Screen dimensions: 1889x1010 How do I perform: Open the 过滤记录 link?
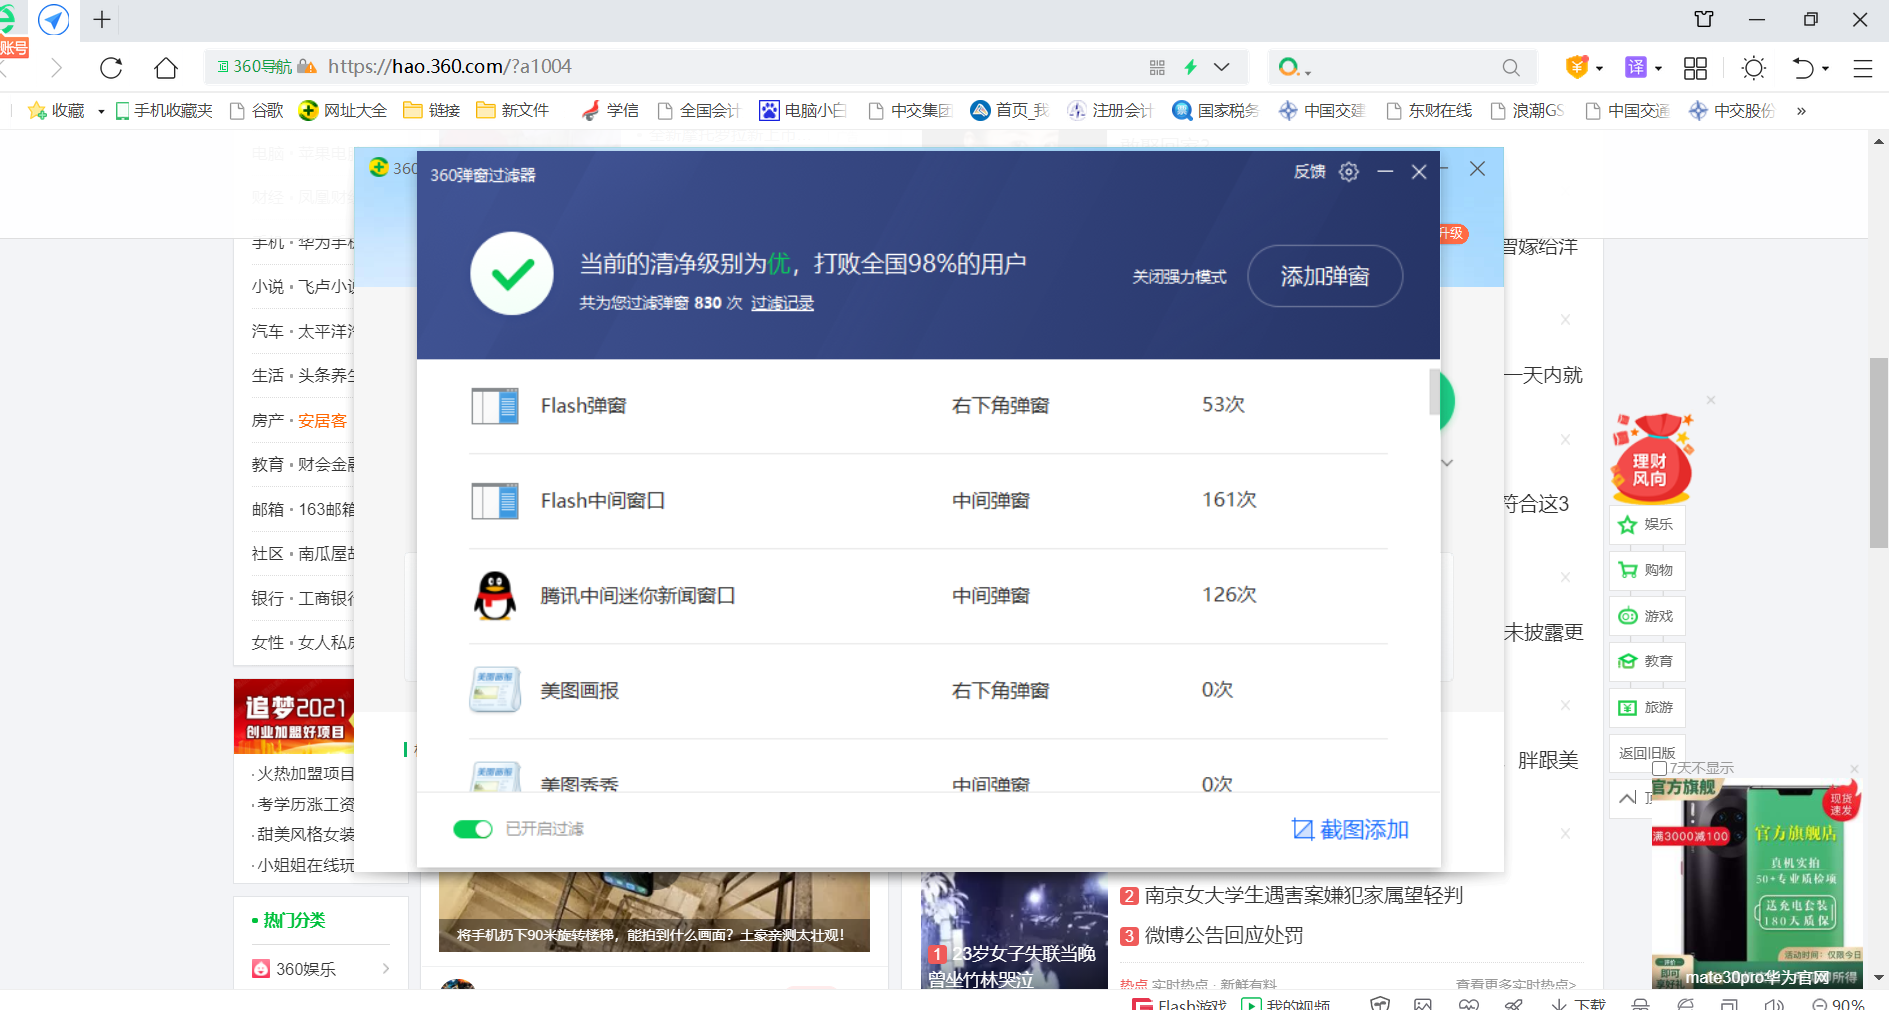pyautogui.click(x=782, y=303)
